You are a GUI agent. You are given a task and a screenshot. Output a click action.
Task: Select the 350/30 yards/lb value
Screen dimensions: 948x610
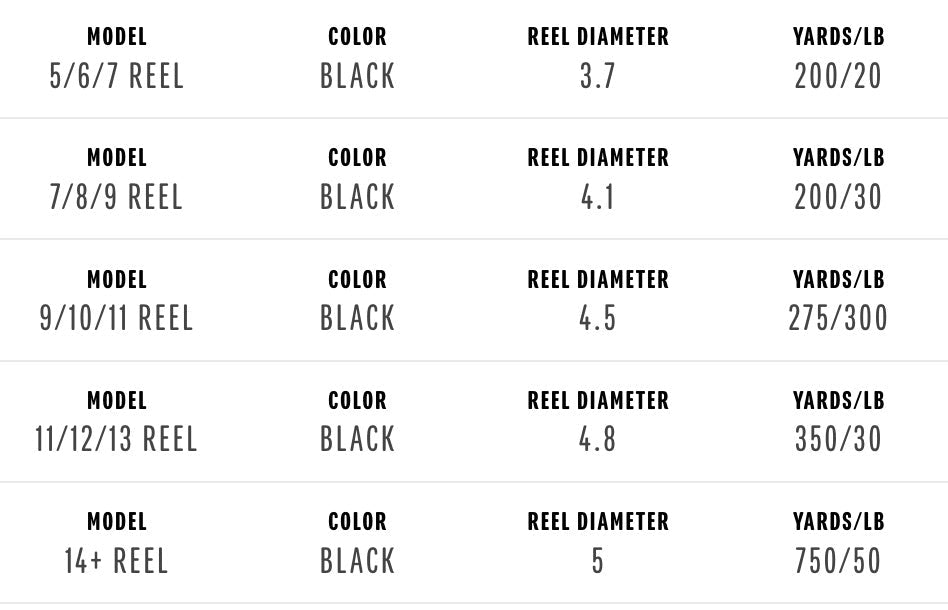pyautogui.click(x=838, y=440)
